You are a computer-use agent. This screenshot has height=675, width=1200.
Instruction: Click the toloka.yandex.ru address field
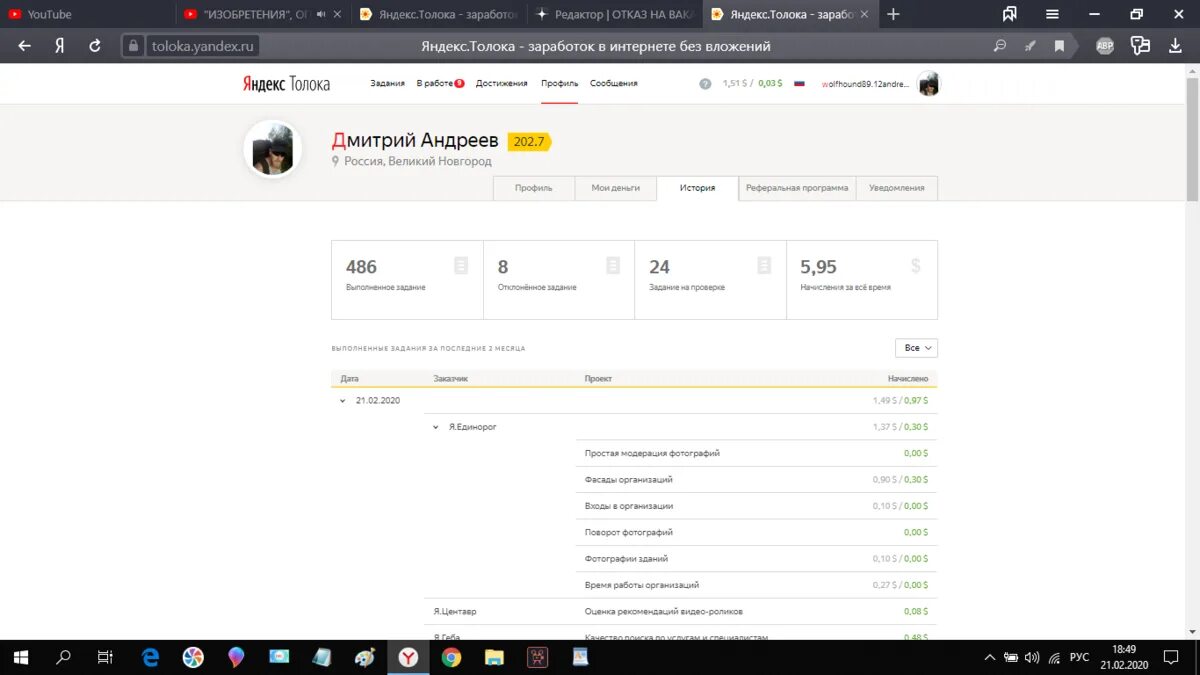(204, 46)
